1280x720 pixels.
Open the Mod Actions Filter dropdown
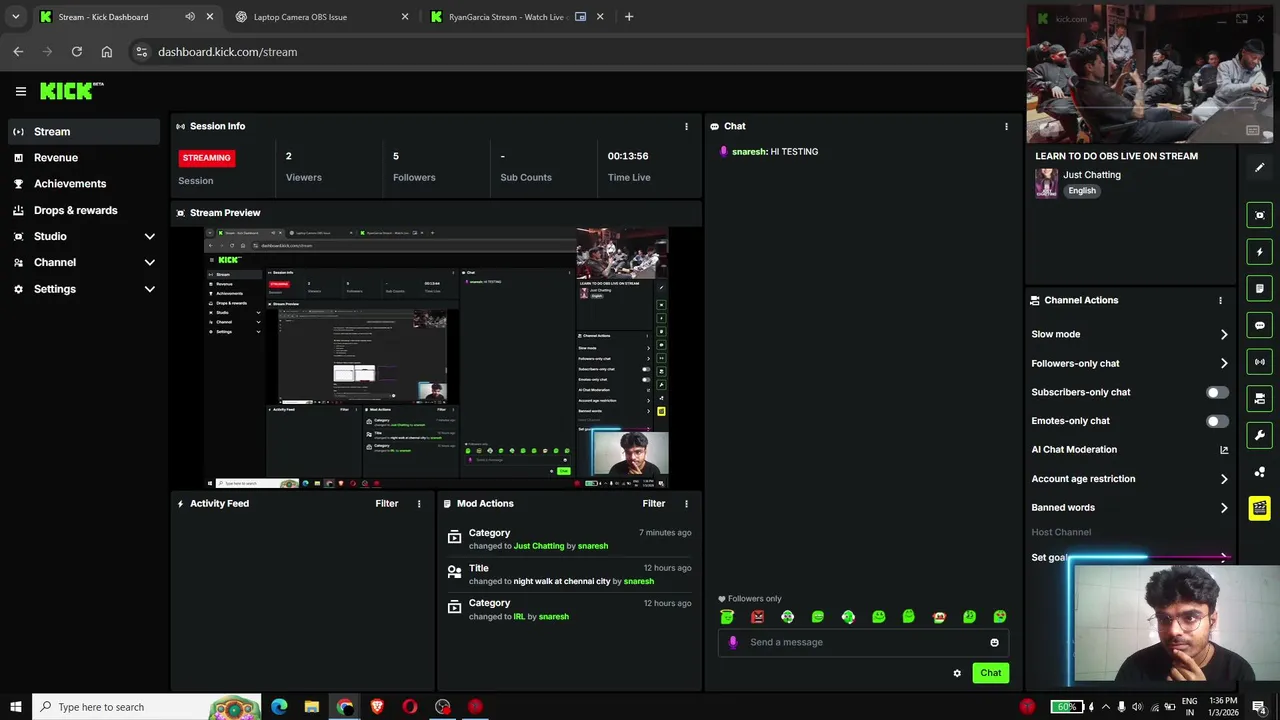click(x=653, y=504)
